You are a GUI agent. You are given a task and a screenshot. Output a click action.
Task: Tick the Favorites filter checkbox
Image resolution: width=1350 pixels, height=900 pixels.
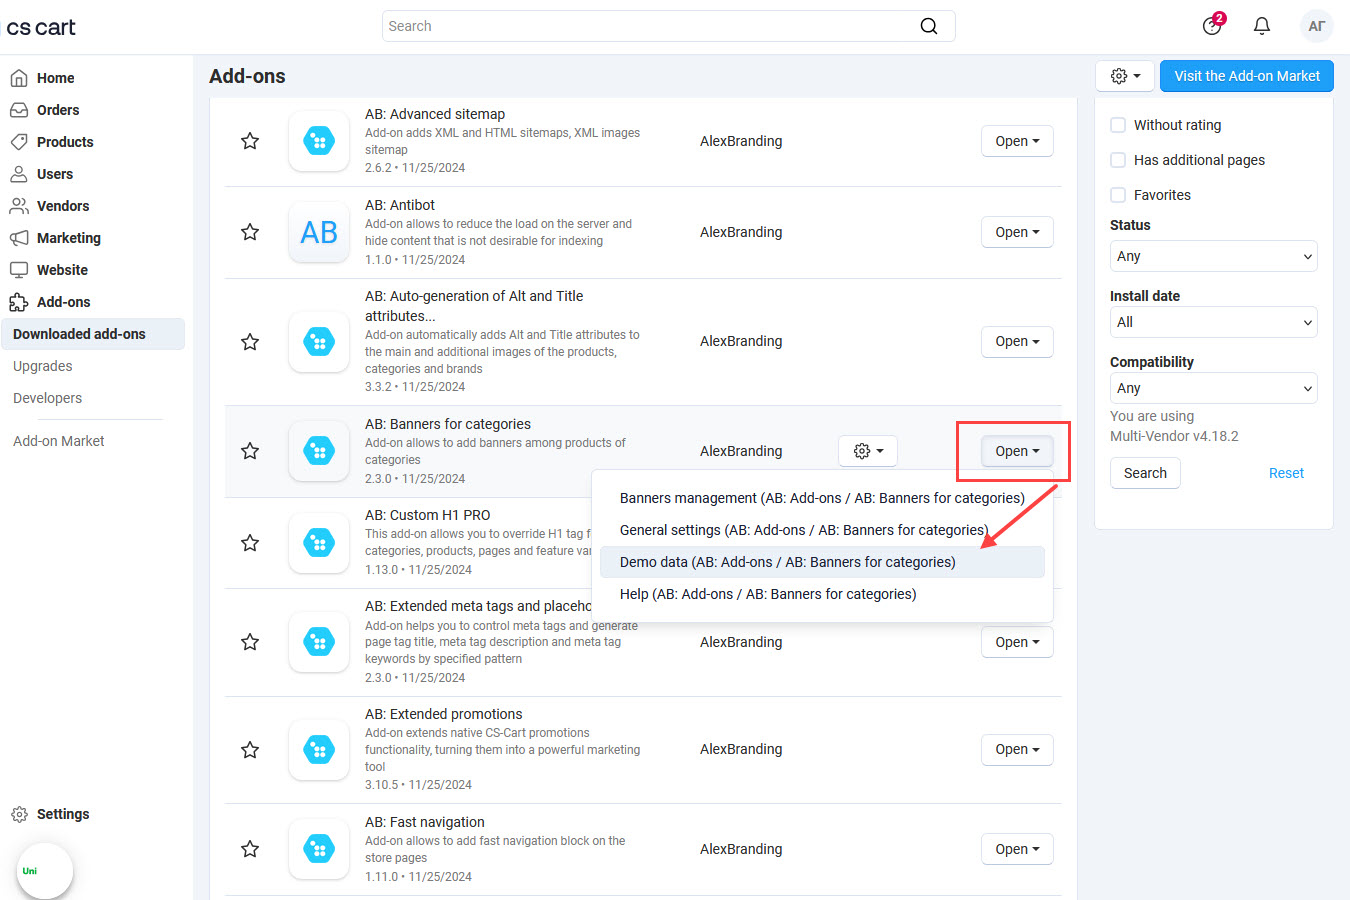pyautogui.click(x=1118, y=195)
